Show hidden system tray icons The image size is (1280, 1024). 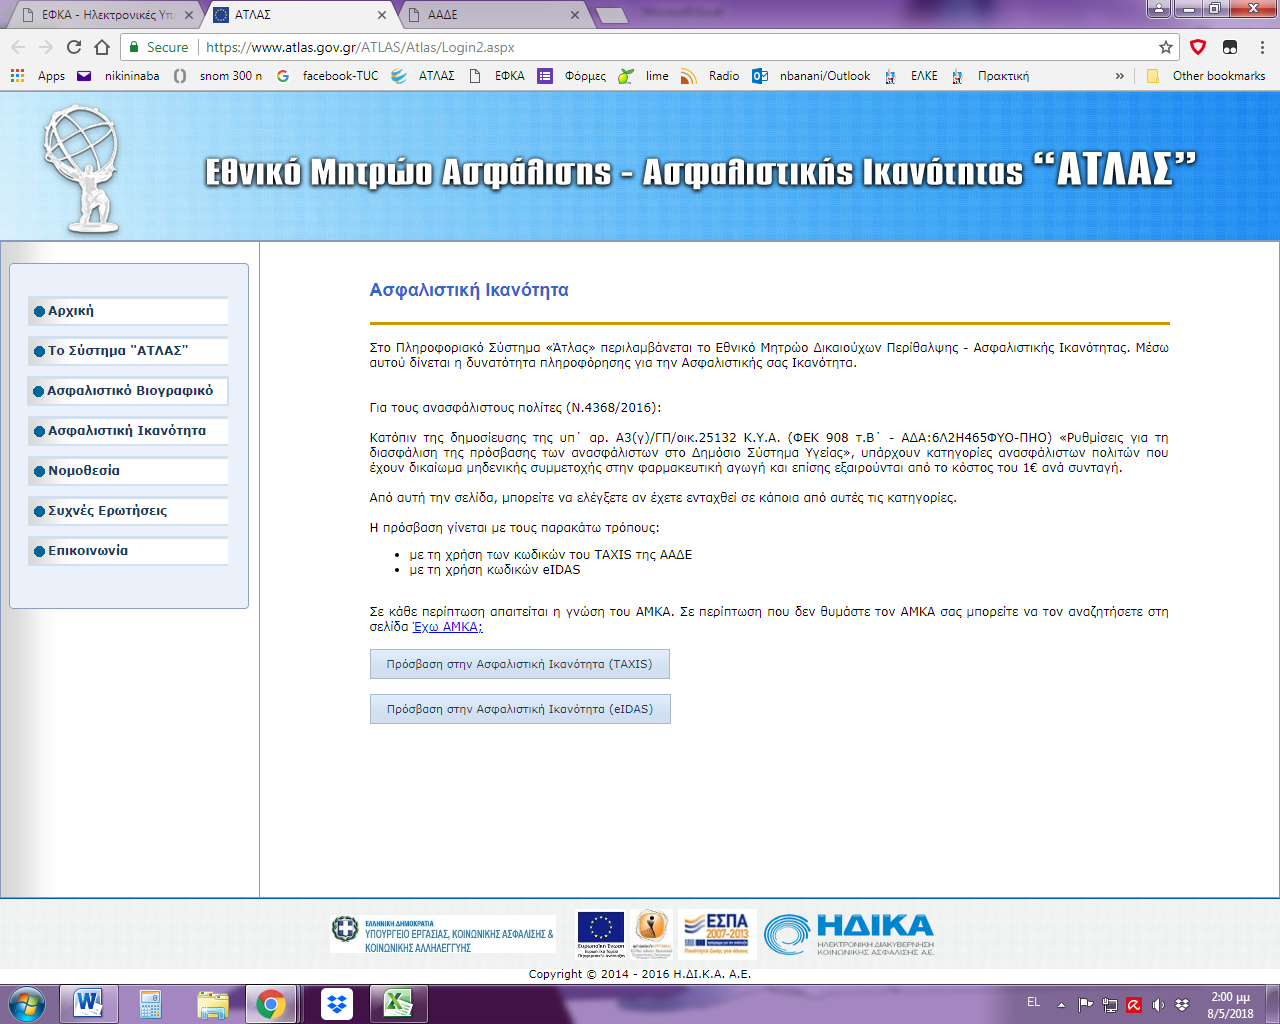1061,1005
